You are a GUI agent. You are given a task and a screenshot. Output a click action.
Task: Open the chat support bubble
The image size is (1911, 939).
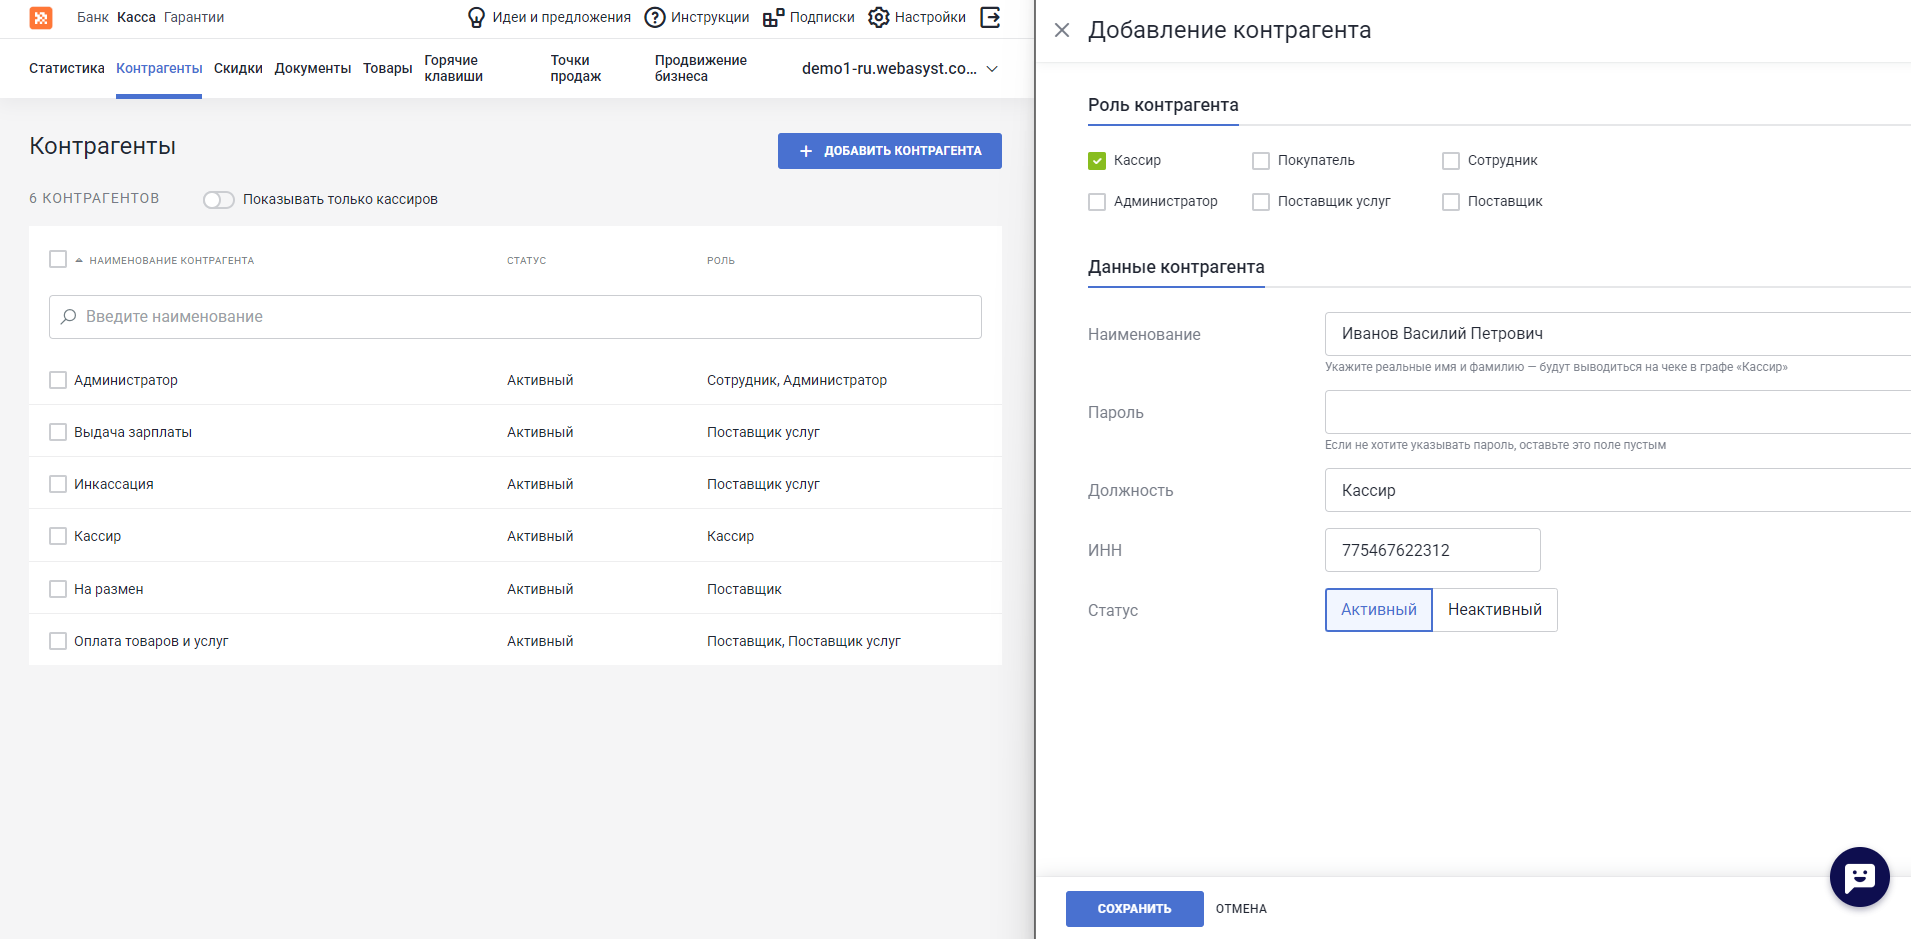click(x=1859, y=877)
